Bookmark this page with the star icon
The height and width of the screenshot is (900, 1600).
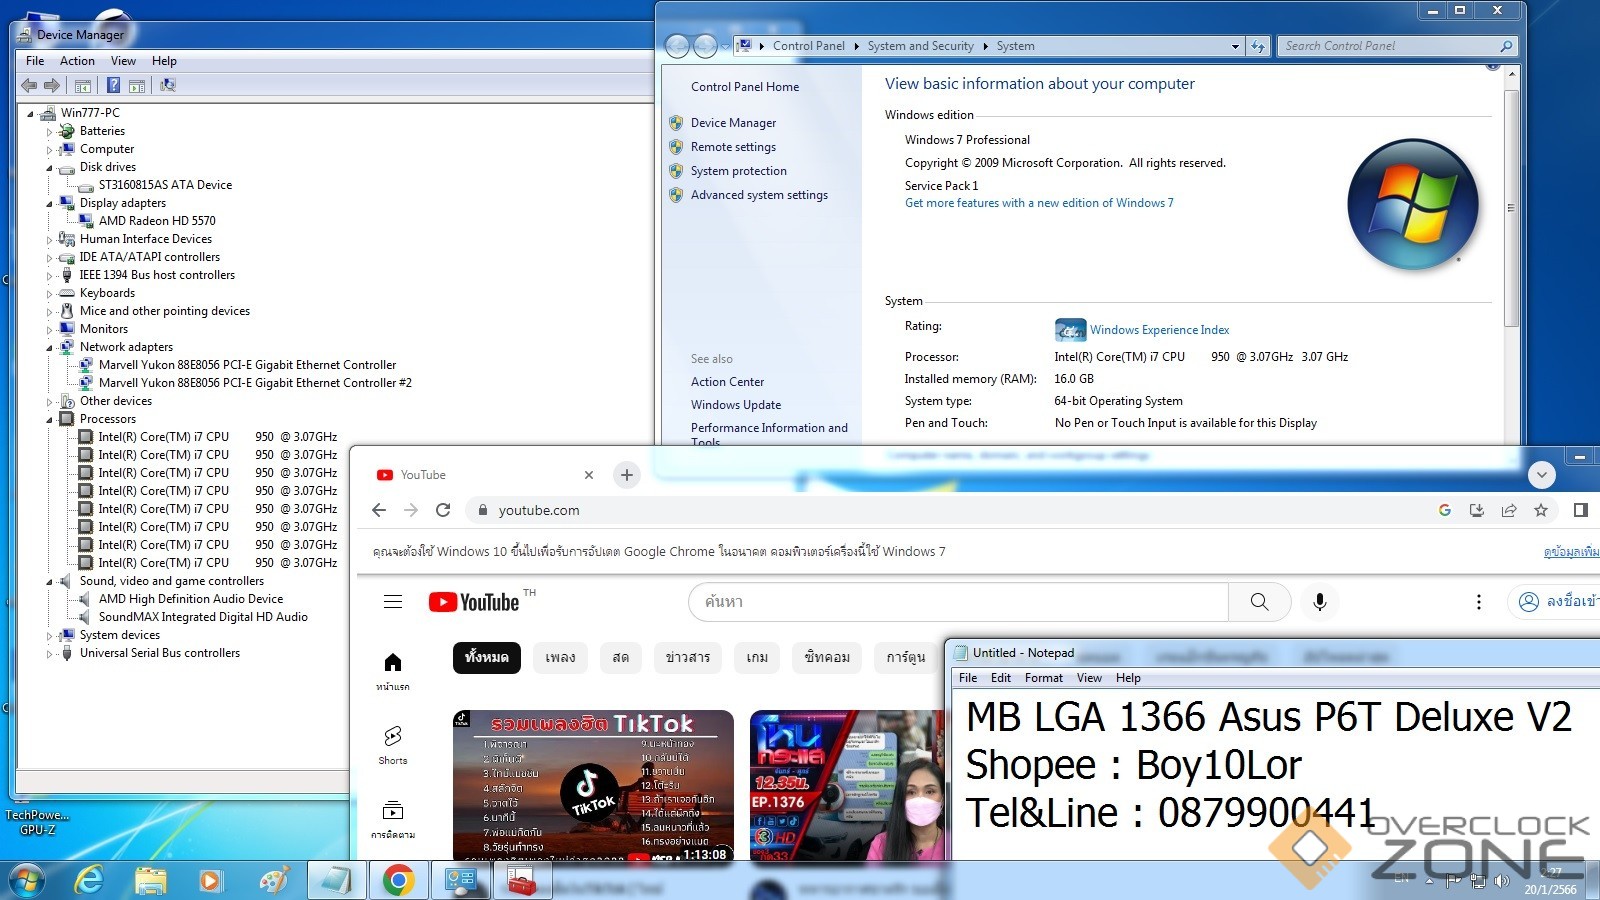[x=1541, y=510]
